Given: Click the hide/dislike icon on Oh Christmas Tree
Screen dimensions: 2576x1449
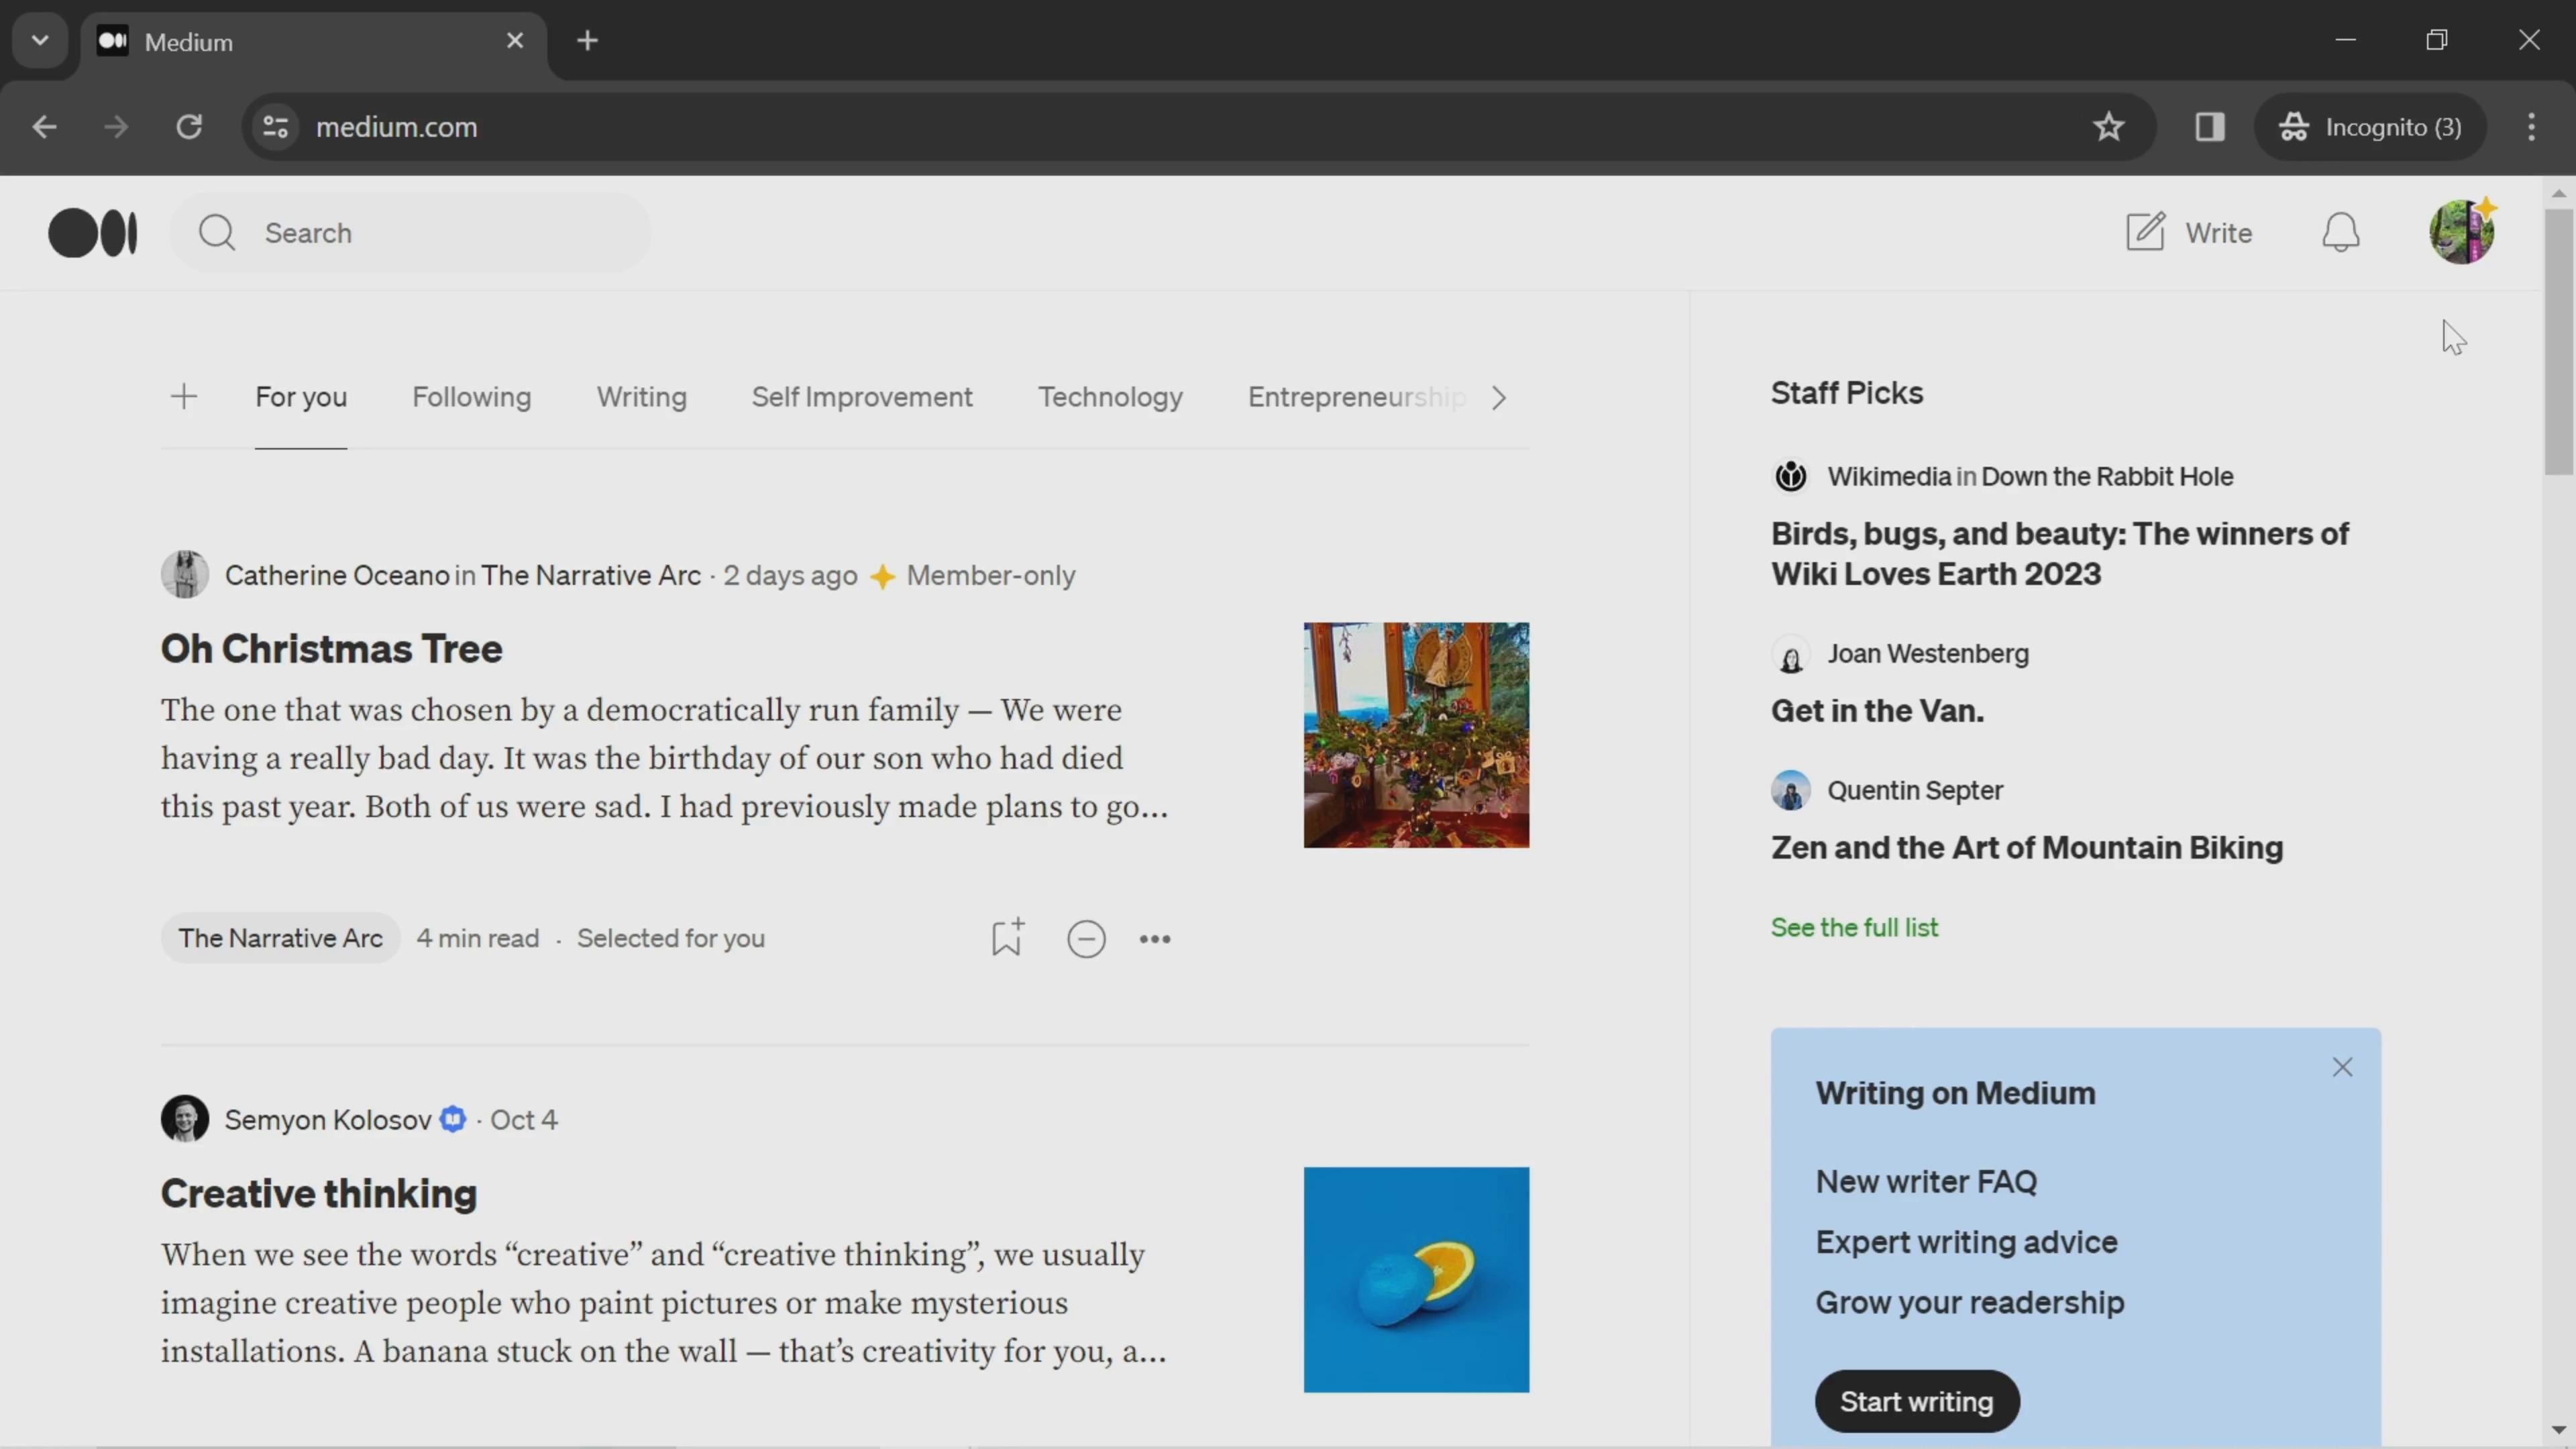Looking at the screenshot, I should pyautogui.click(x=1086, y=938).
